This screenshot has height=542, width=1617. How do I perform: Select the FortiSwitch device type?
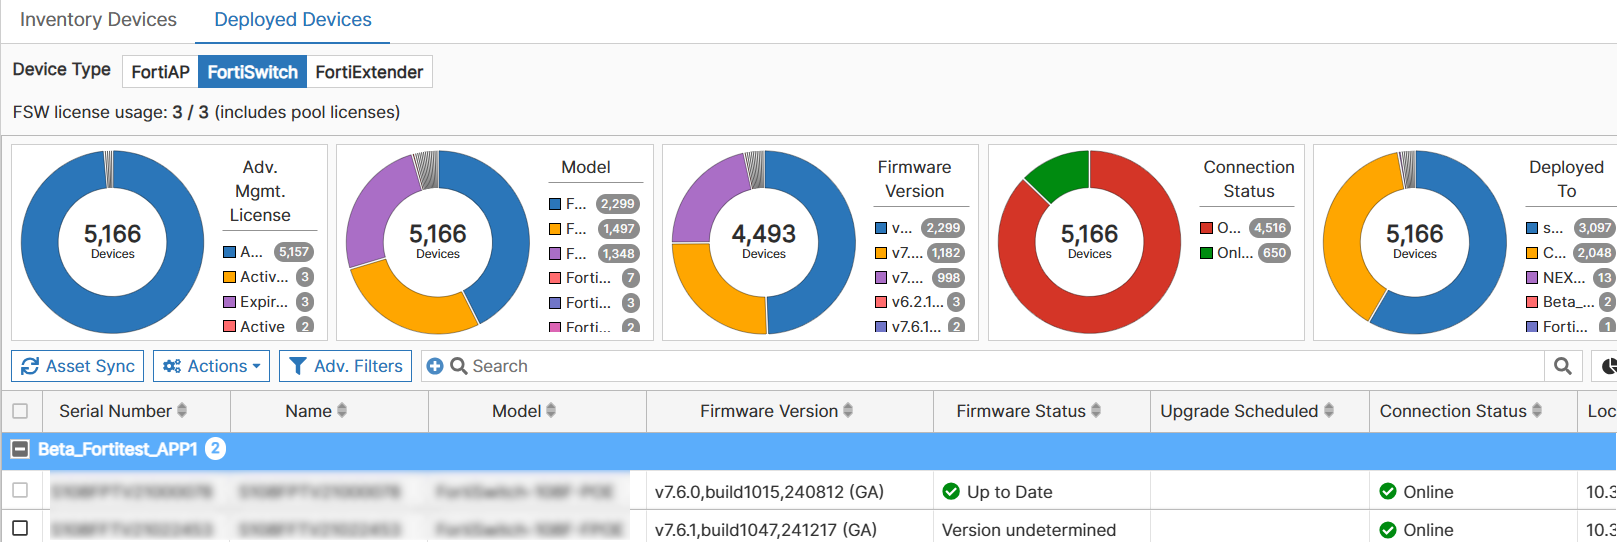coord(252,72)
